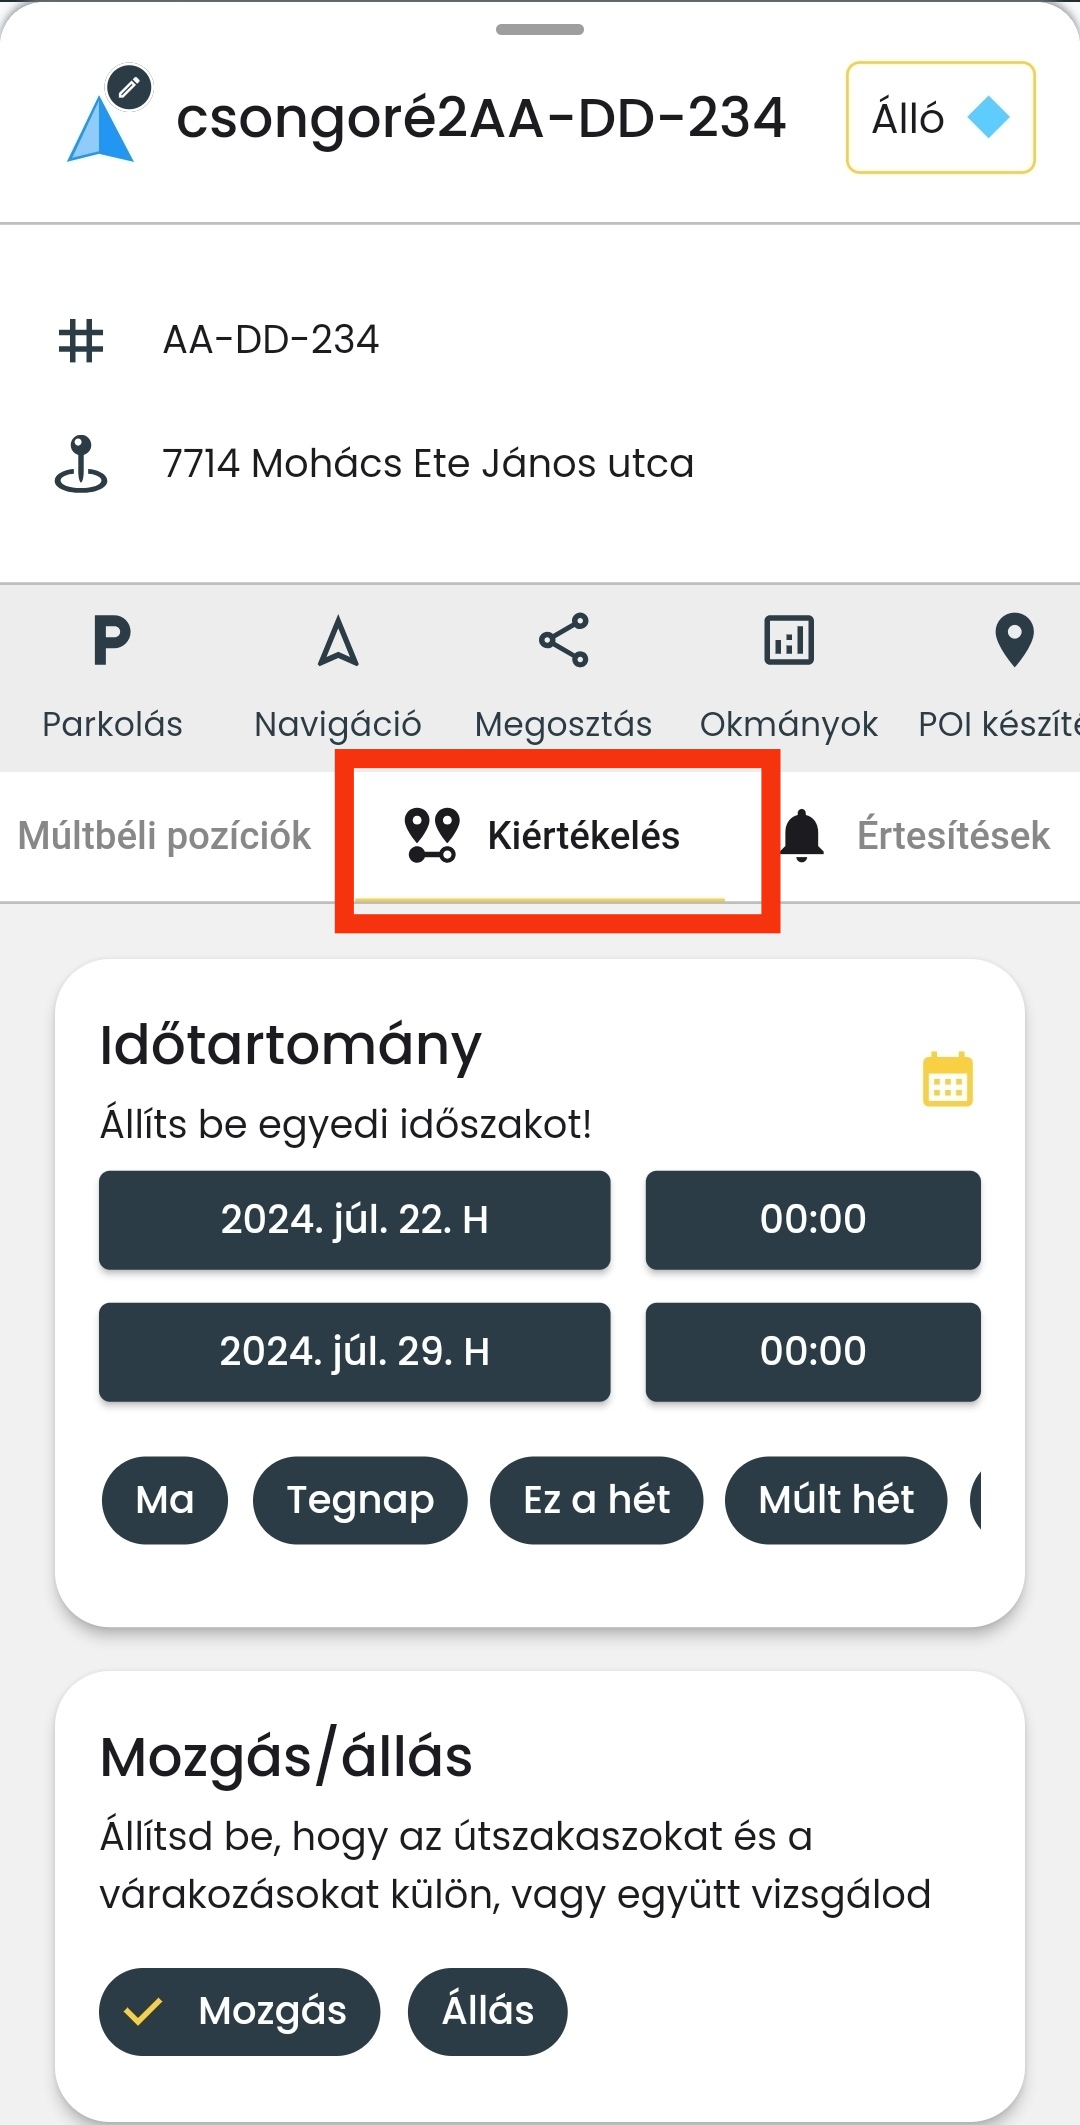
Task: Tap the Értesítések bell icon
Action: point(802,835)
